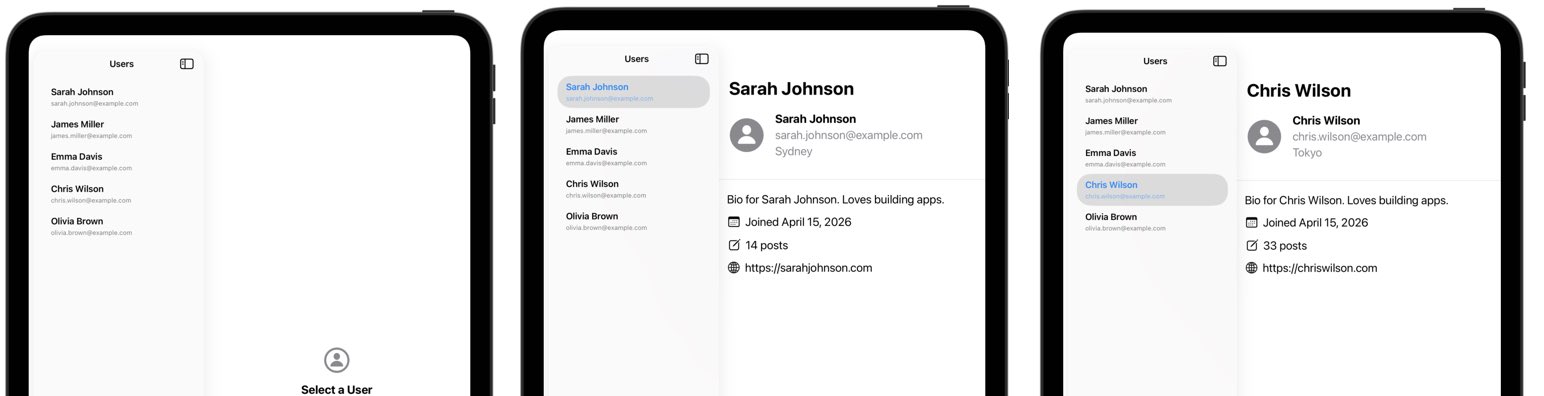Click Joined April 15, 2026 in Sarah's details
Viewport: 1544px width, 396px height.
pos(798,222)
